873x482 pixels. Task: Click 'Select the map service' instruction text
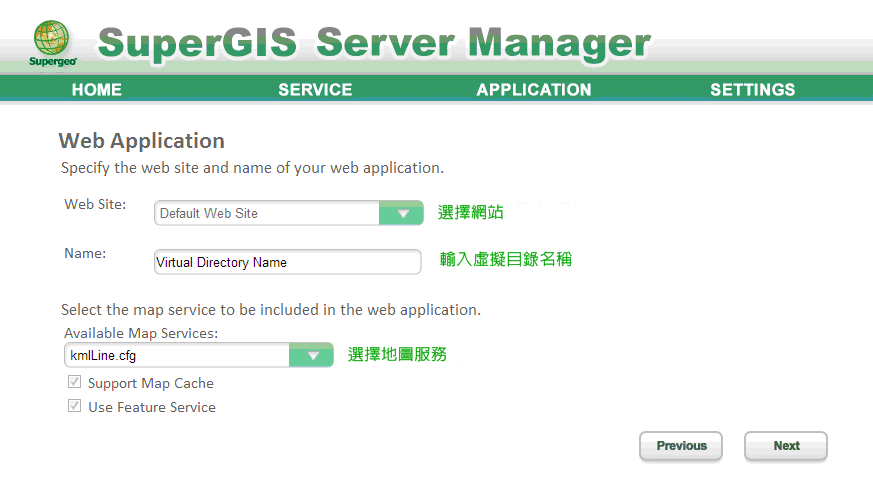pyautogui.click(x=271, y=310)
